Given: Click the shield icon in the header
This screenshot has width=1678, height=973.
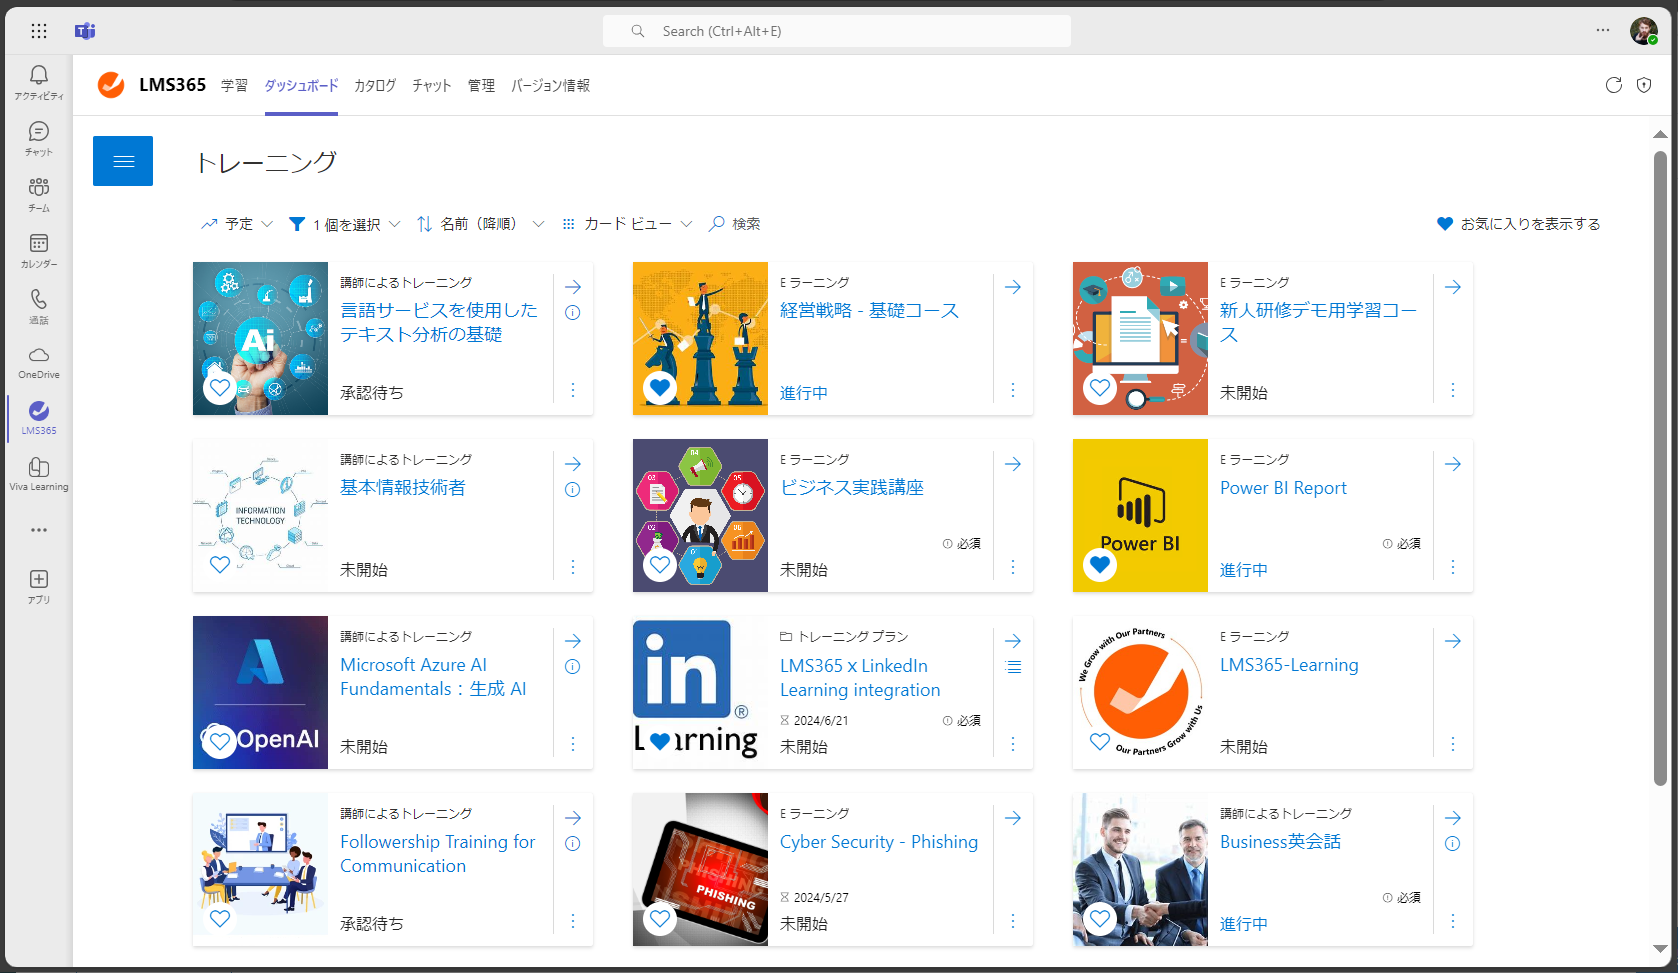Looking at the screenshot, I should point(1644,85).
